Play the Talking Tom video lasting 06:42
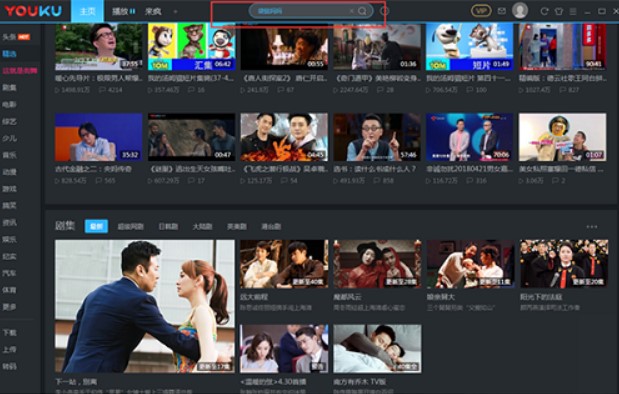619x394 pixels. point(191,47)
